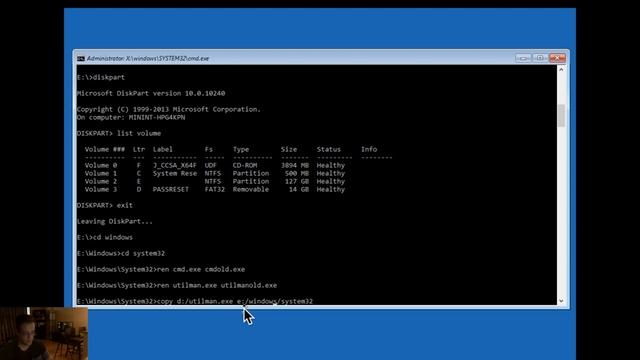Click the 'DISKPART> exit' line
The width and height of the screenshot is (640, 360).
105,205
